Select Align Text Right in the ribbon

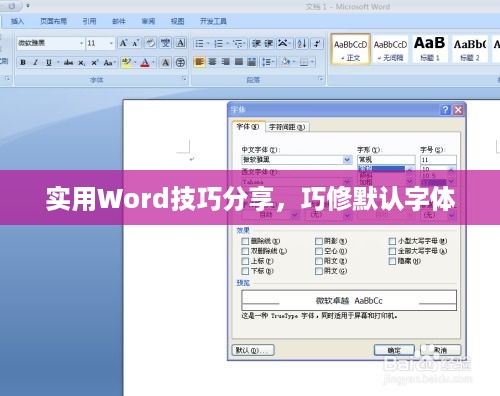[x=225, y=62]
